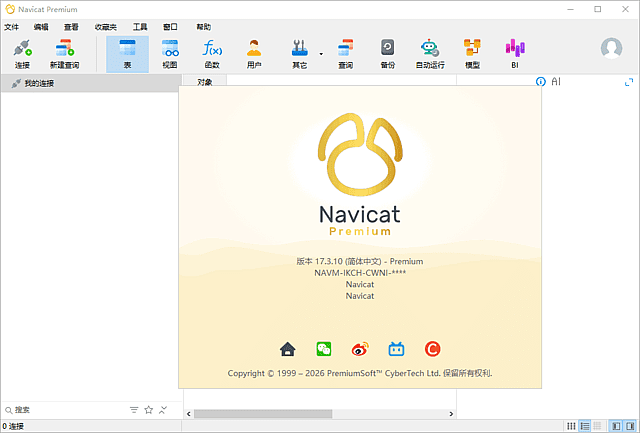Click the WeChat icon in About dialog
Screen dimensions: 640x433
[x=324, y=349]
